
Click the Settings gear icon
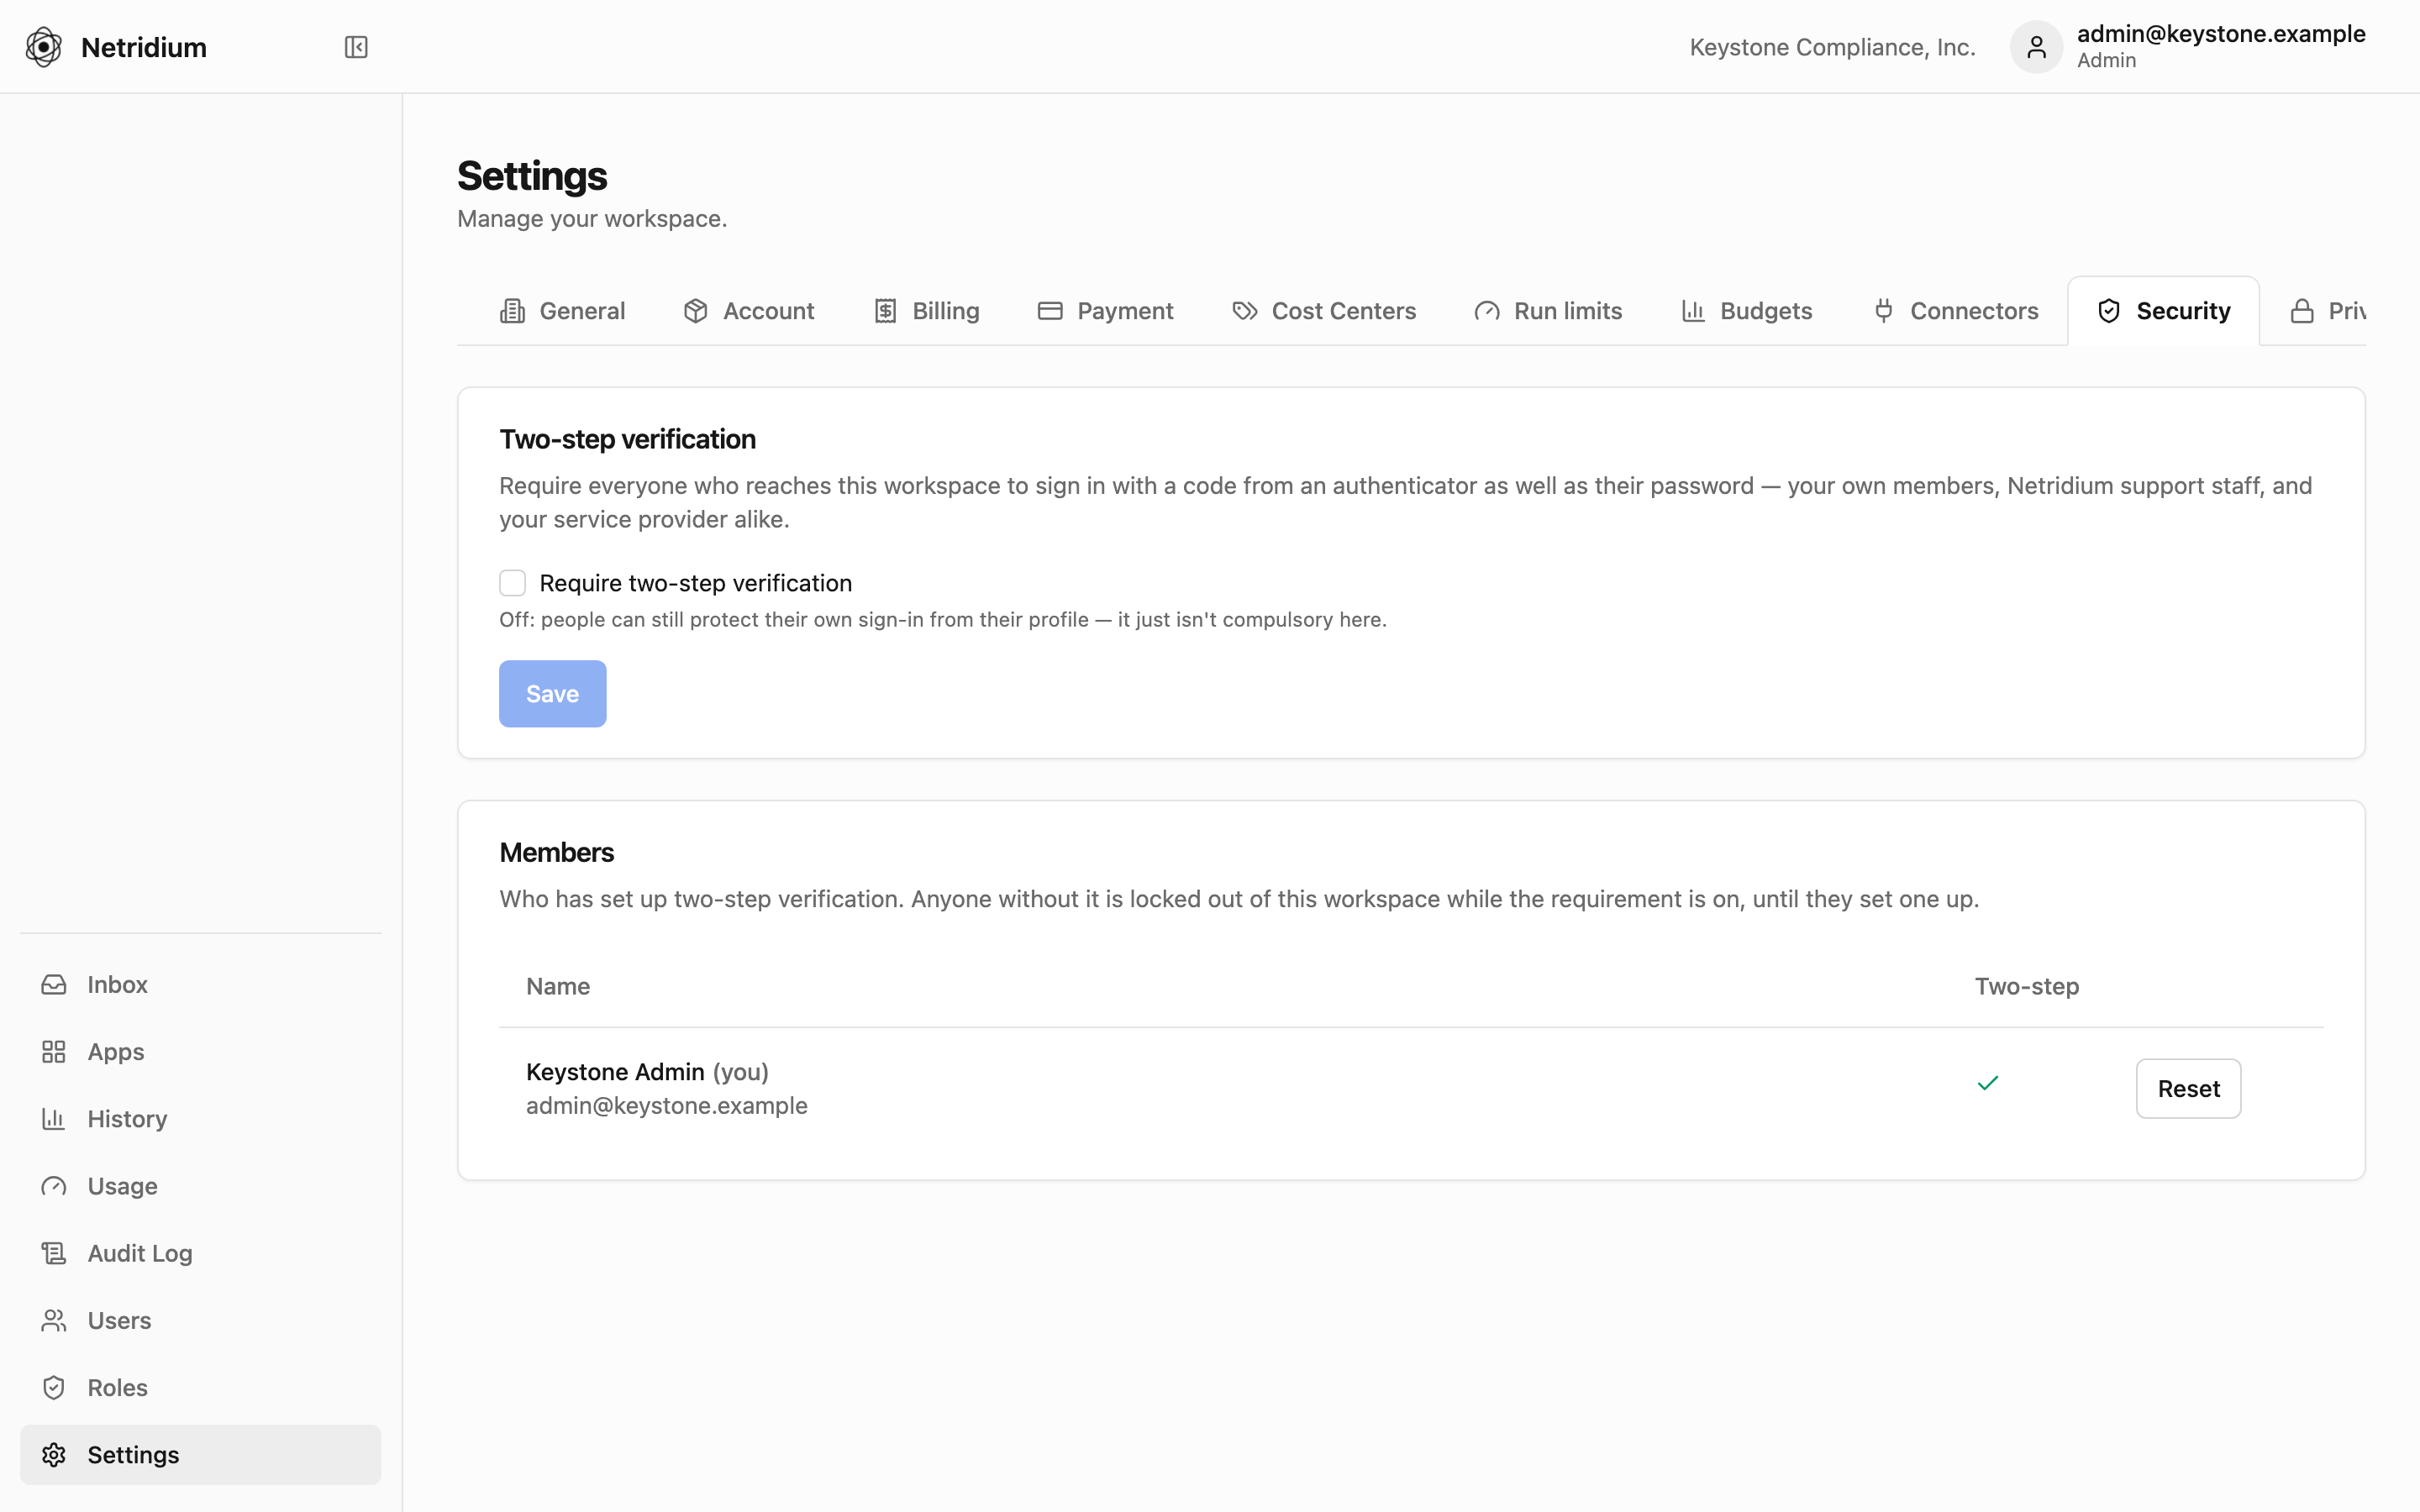[x=54, y=1455]
